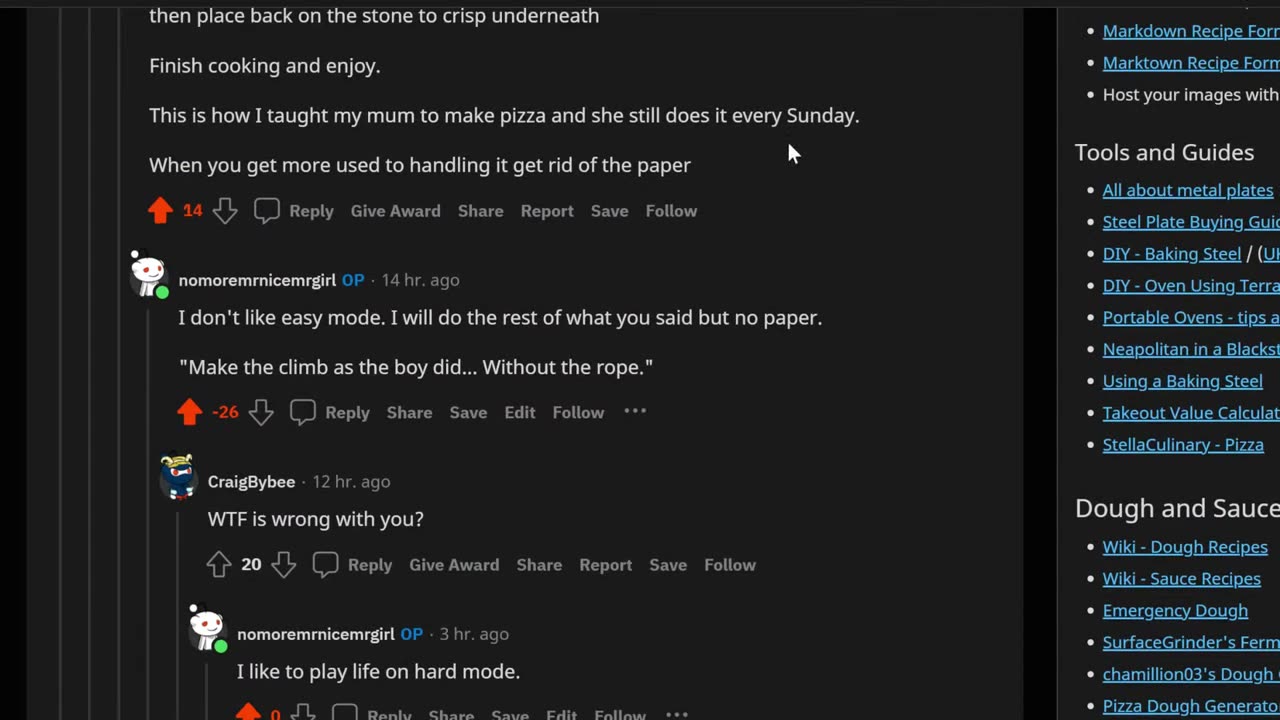Image resolution: width=1280 pixels, height=720 pixels.
Task: Save the comment with 14 points
Action: (609, 211)
